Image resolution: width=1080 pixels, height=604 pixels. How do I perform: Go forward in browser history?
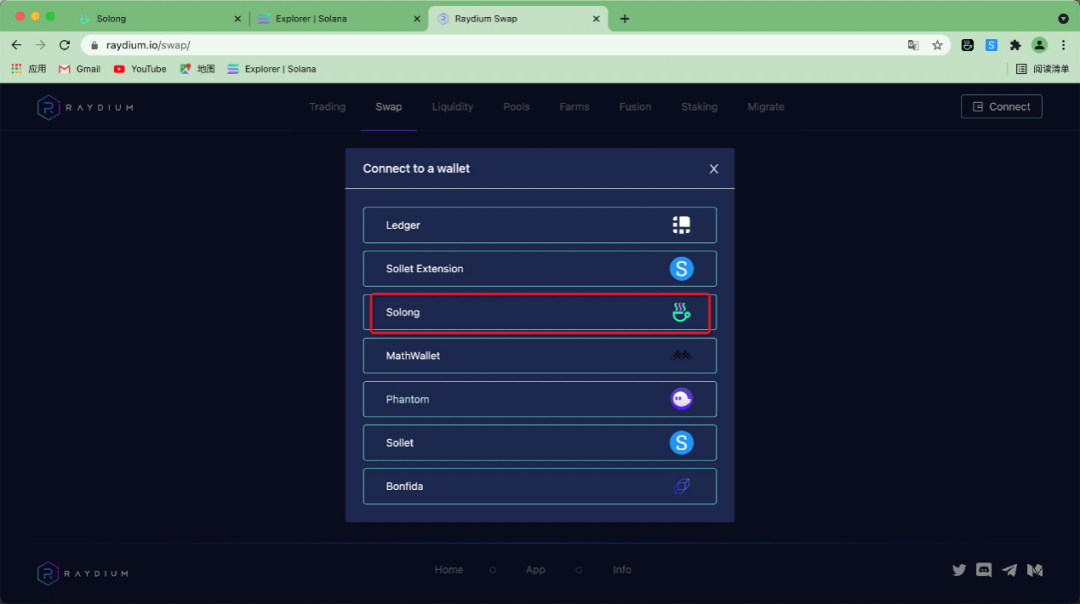coord(41,45)
